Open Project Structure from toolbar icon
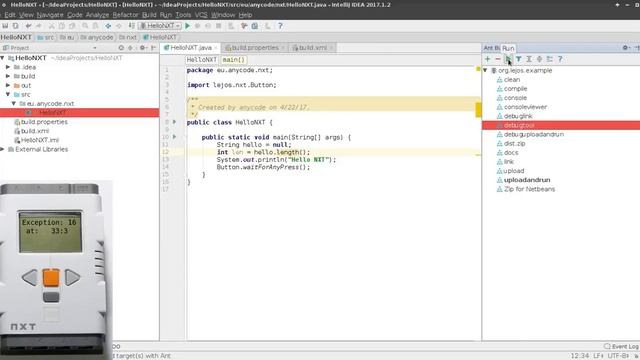Image resolution: width=640 pixels, height=360 pixels. pyautogui.click(x=255, y=26)
